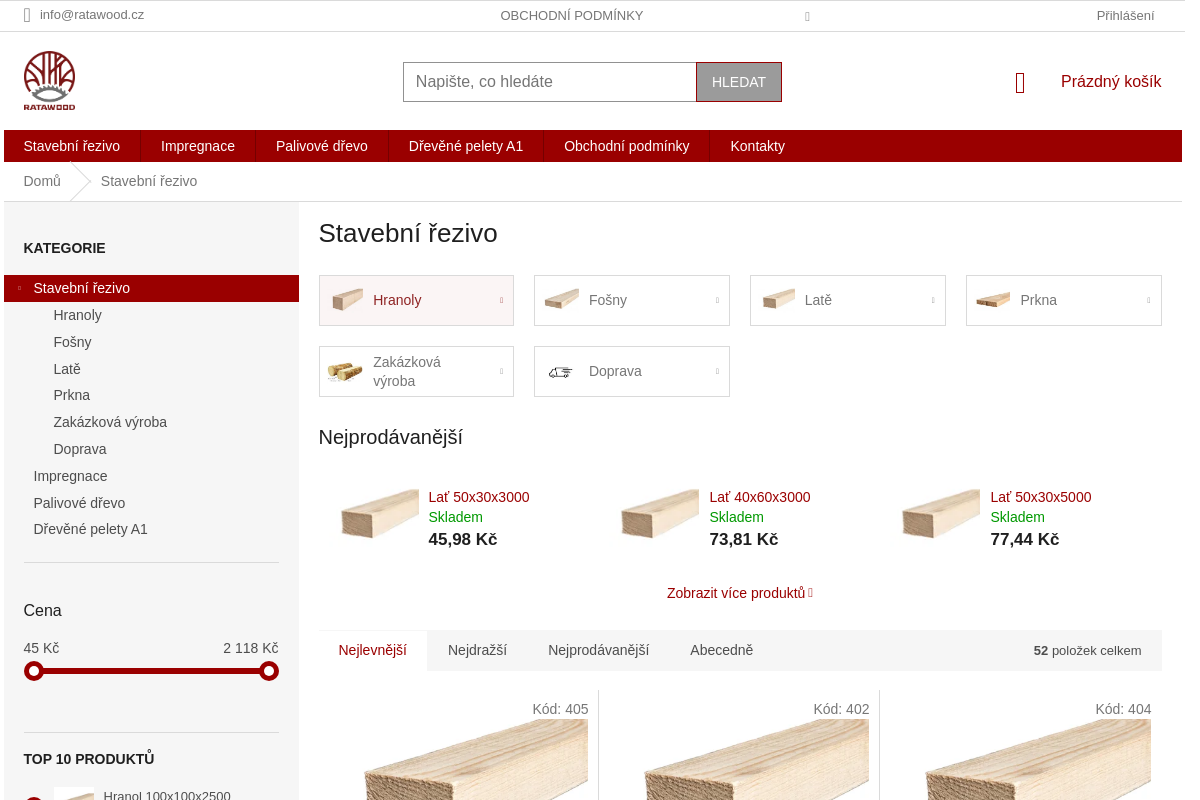Select Latě in sidebar categories

[x=67, y=369]
